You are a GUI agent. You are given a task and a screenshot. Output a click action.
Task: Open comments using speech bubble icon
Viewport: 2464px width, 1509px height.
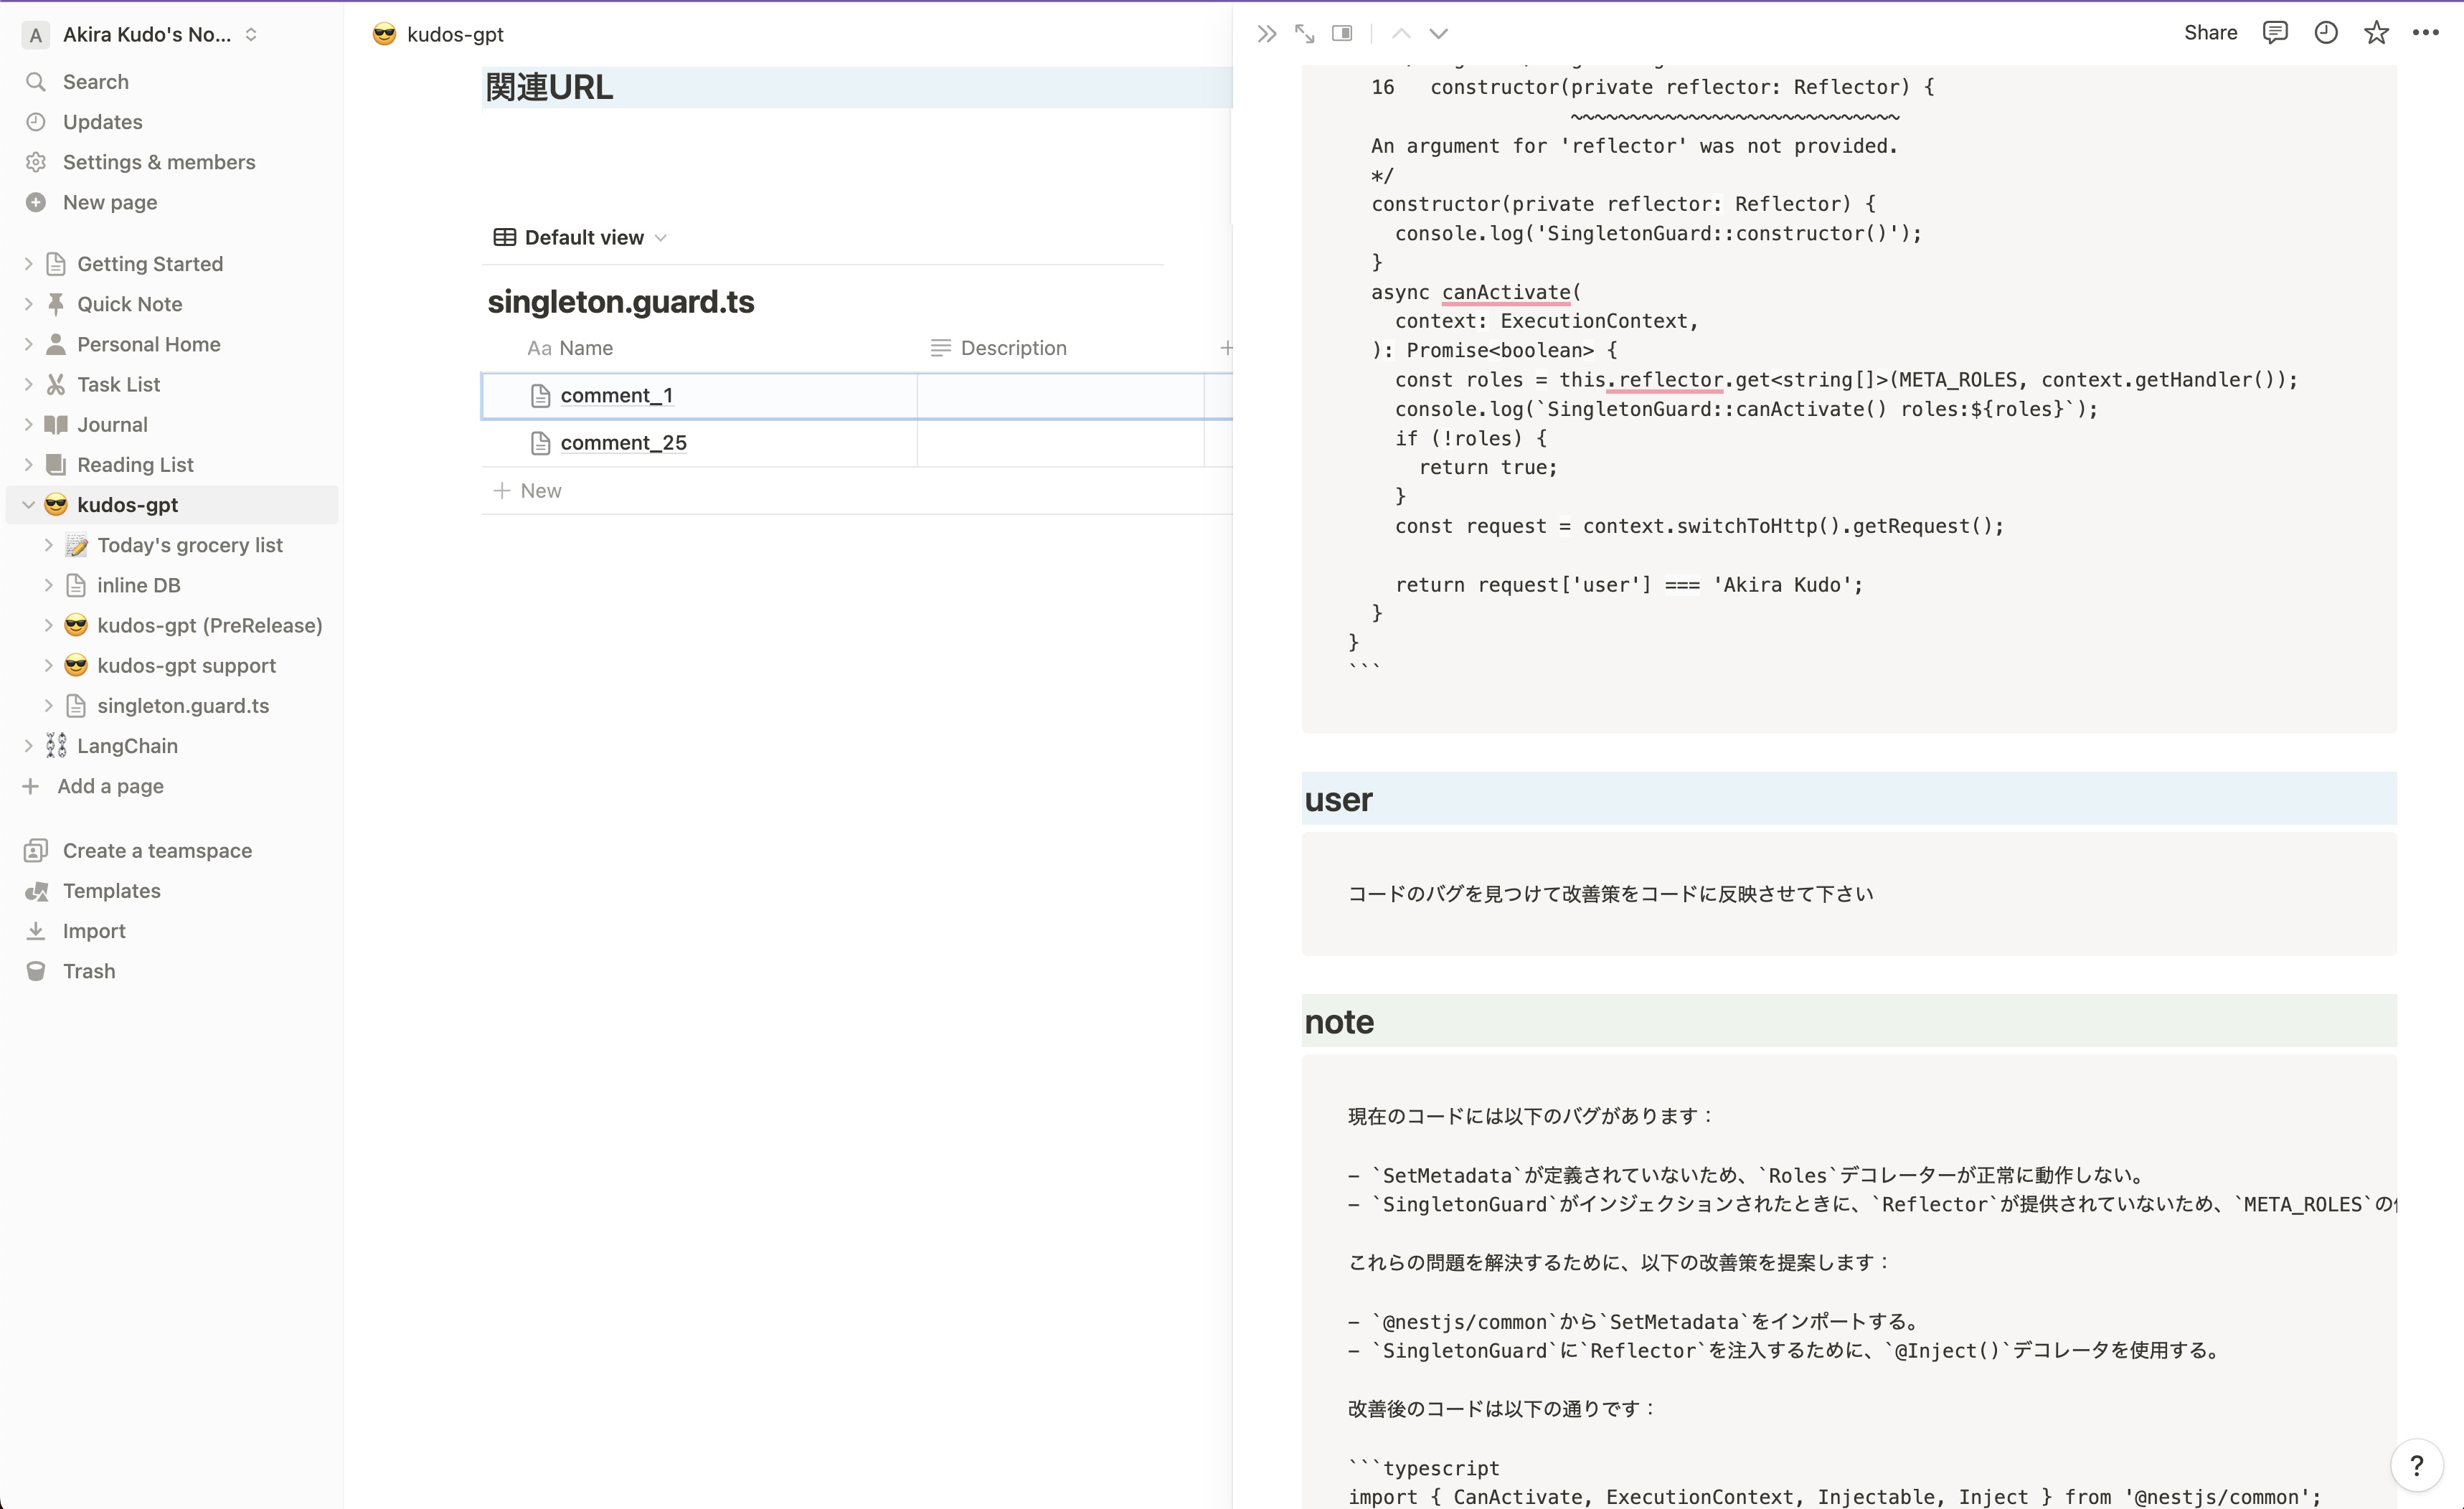[x=2275, y=33]
